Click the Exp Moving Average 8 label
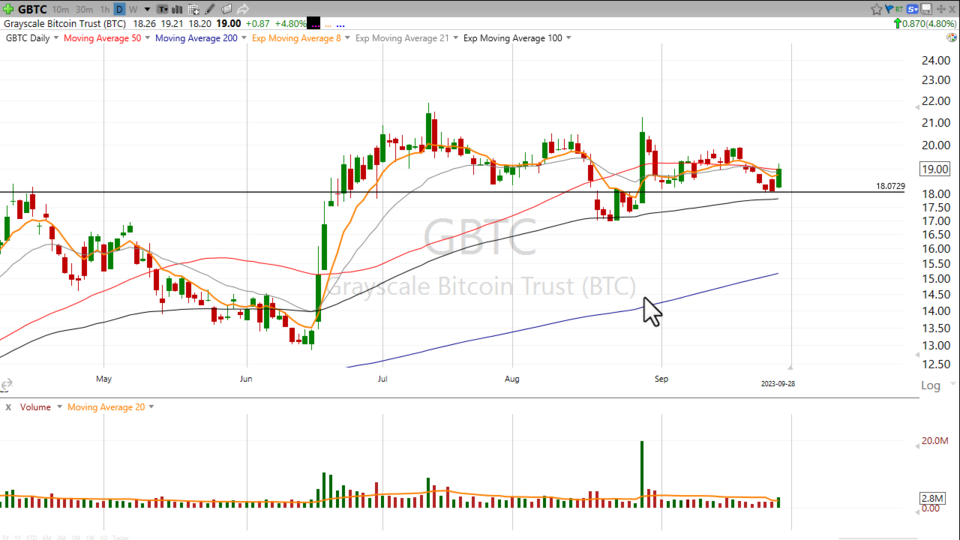This screenshot has width=960, height=540. pos(296,38)
